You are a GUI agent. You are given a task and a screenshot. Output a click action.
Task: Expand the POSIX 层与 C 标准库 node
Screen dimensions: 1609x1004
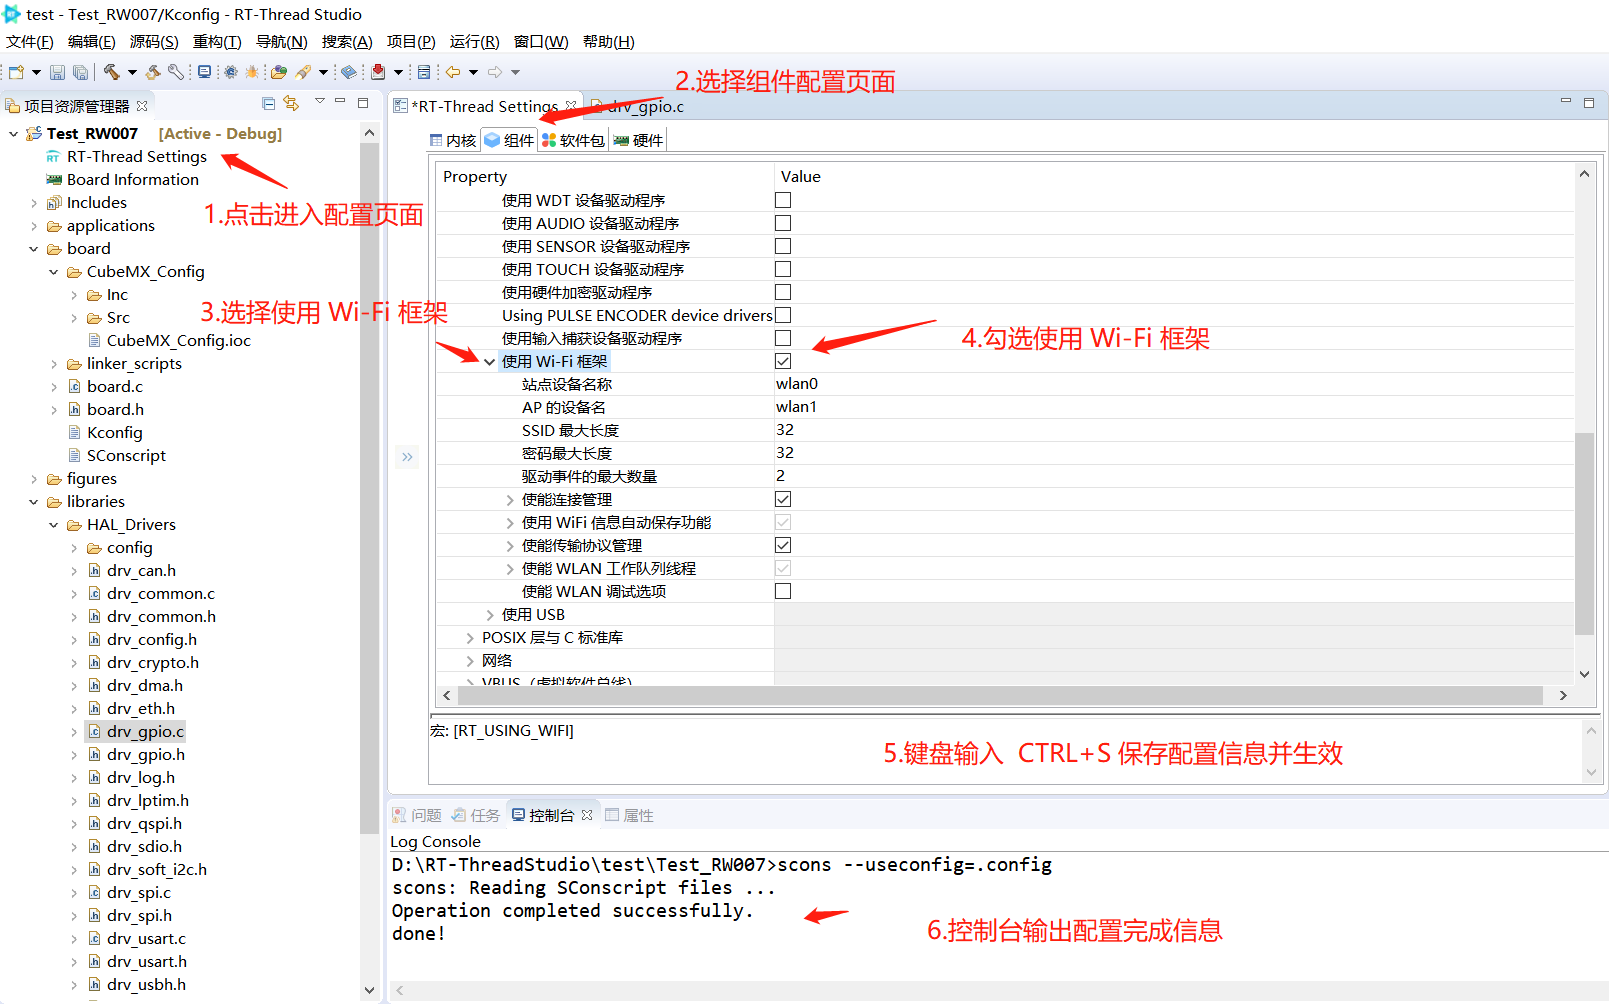point(470,637)
